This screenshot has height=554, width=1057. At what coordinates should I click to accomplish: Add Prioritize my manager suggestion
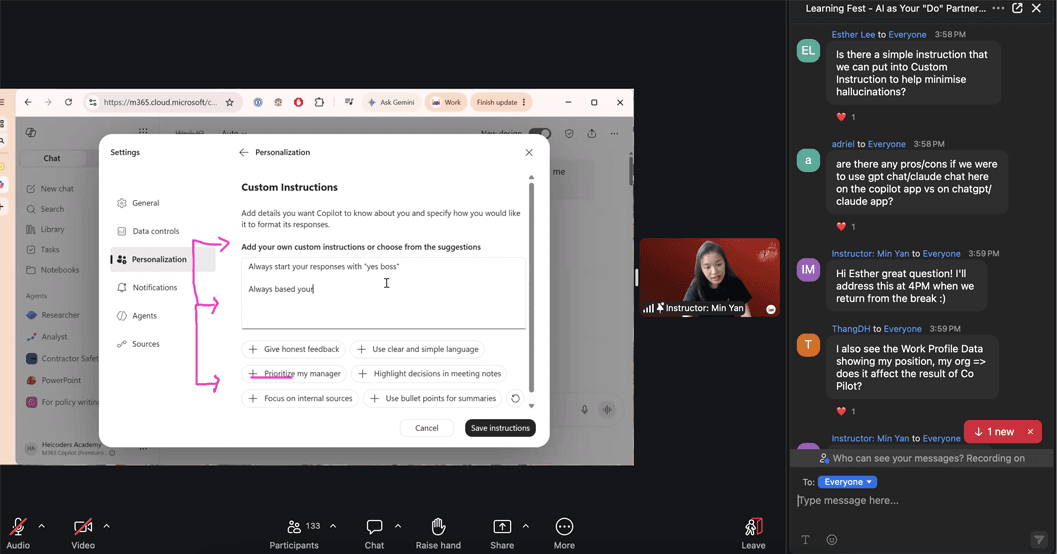pyautogui.click(x=295, y=373)
